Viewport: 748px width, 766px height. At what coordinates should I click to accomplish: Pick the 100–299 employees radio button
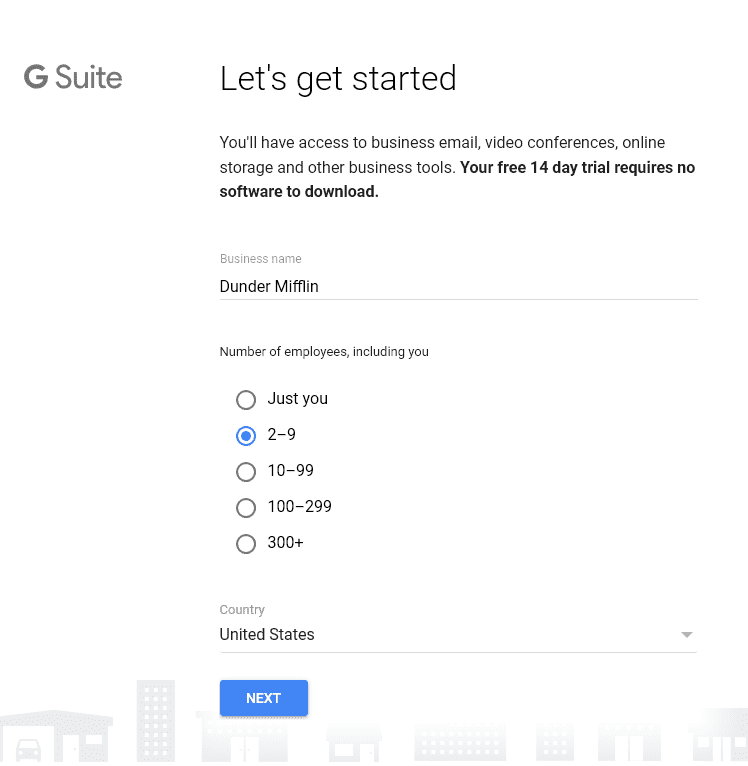[246, 508]
